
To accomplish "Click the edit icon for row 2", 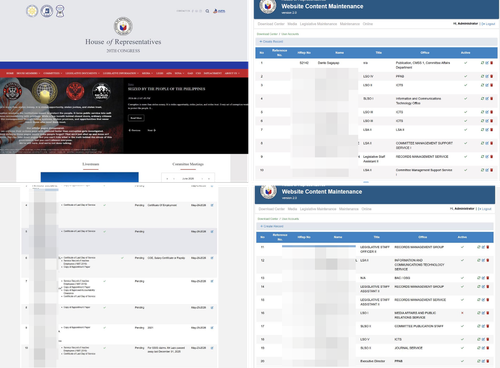I will [x=487, y=76].
